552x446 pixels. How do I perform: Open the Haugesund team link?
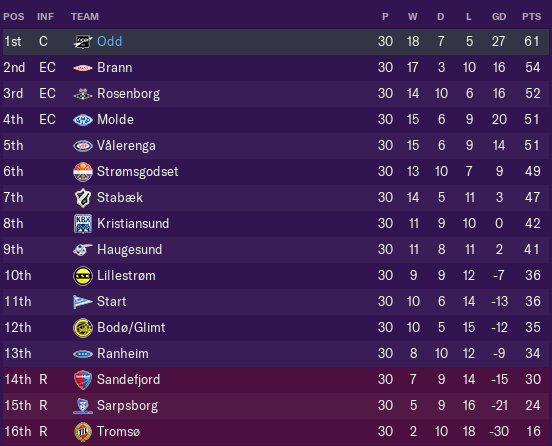pos(130,250)
